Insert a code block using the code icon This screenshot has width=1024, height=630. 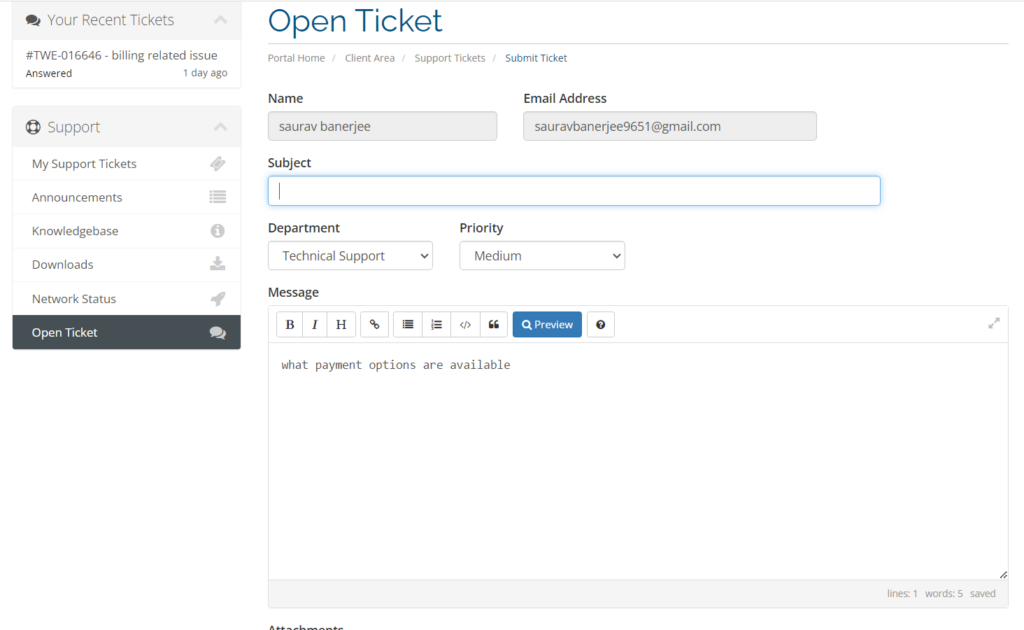coord(465,324)
